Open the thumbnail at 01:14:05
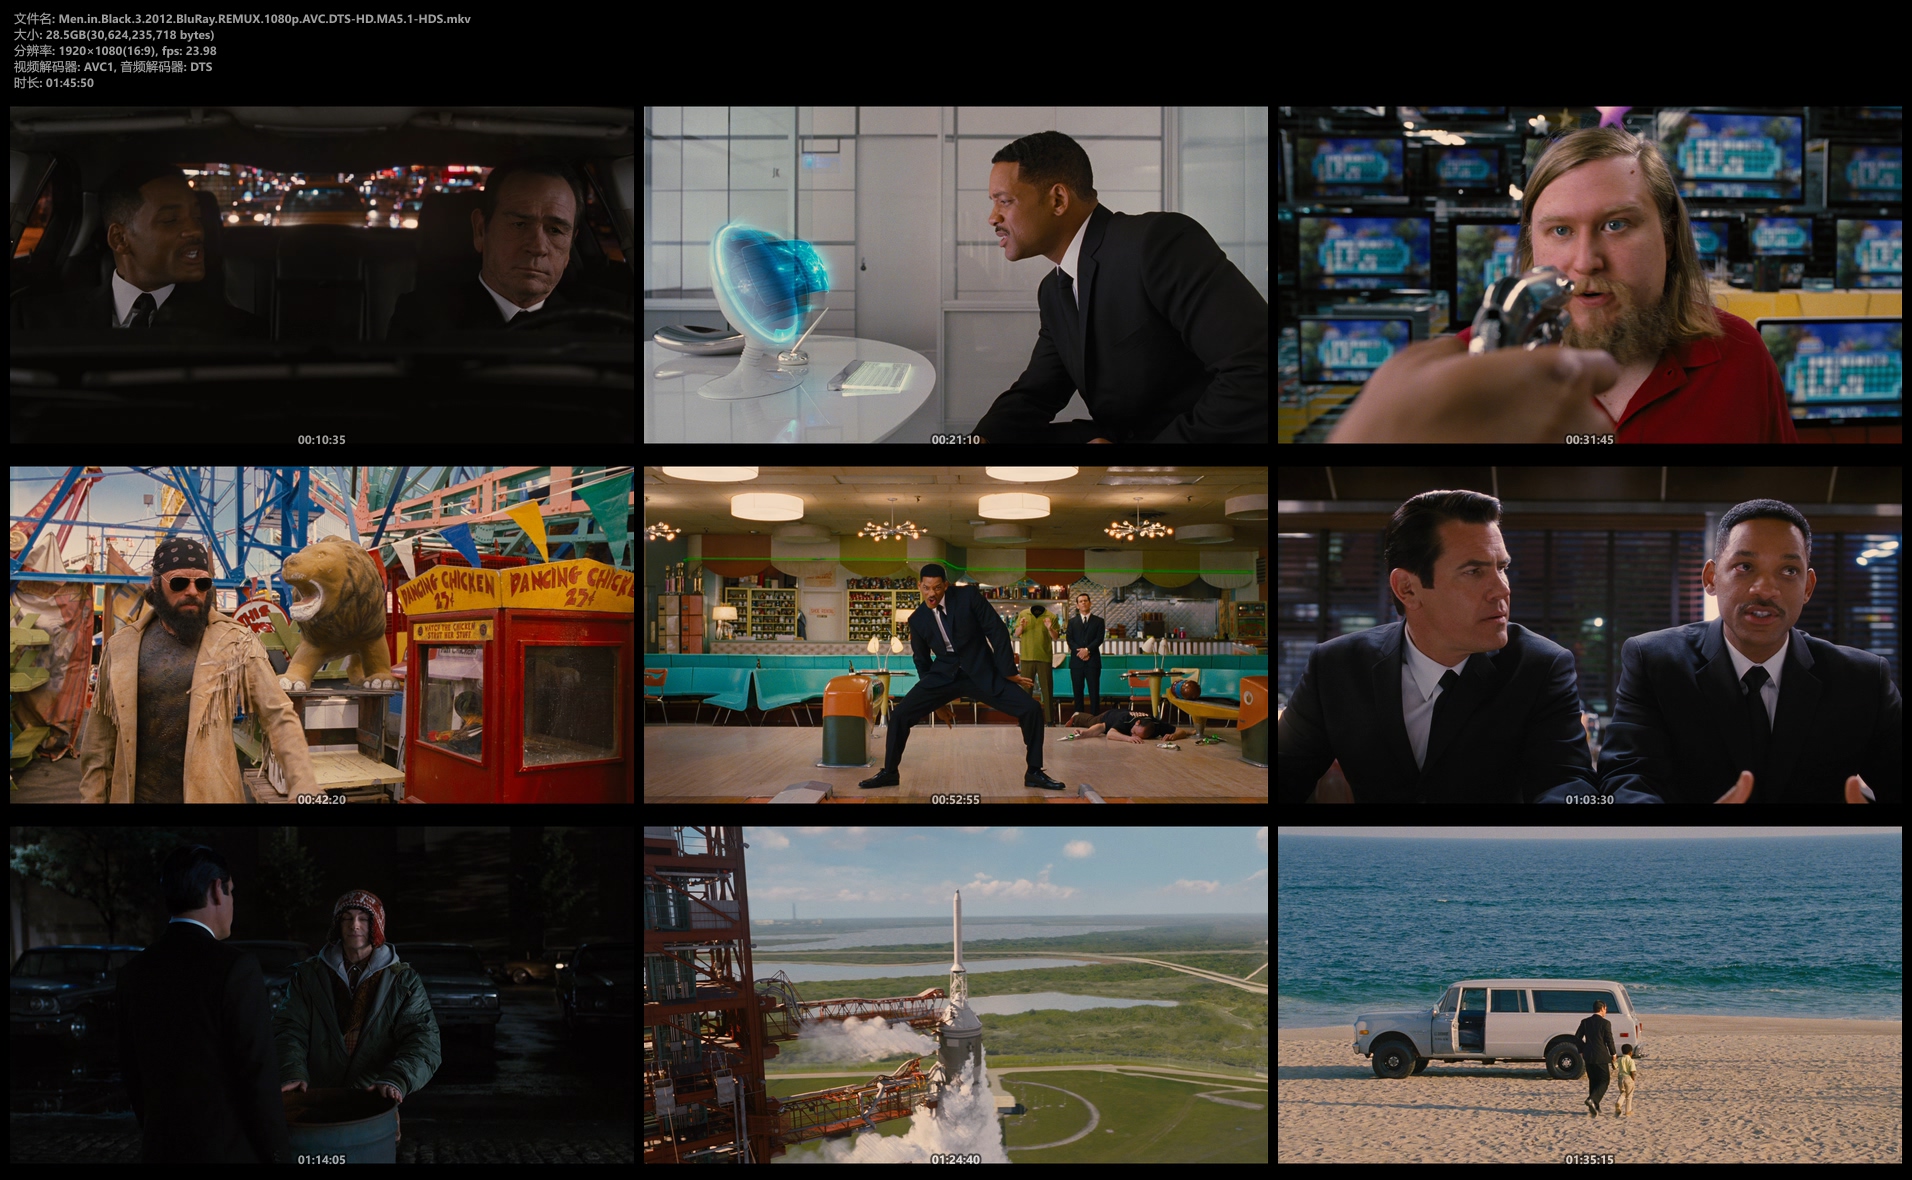This screenshot has width=1912, height=1180. coord(322,995)
